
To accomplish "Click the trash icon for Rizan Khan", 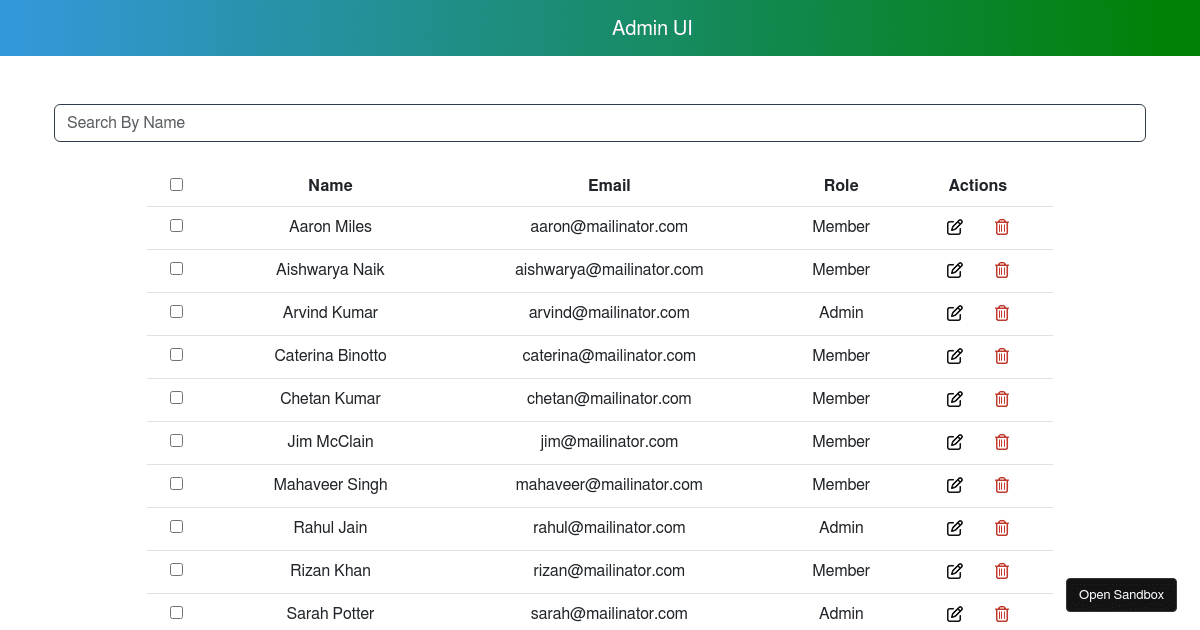I will (x=1001, y=571).
